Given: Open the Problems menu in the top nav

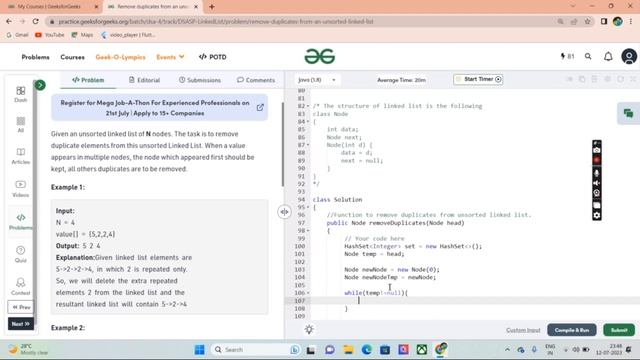Looking at the screenshot, I should [x=36, y=57].
